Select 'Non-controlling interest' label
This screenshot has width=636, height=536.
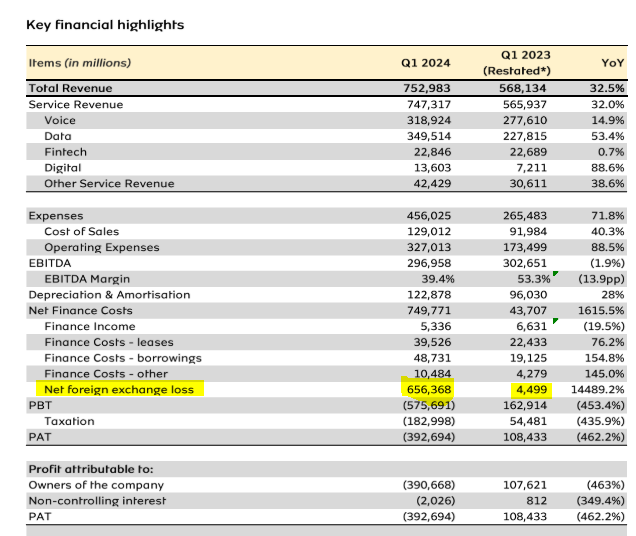97,501
